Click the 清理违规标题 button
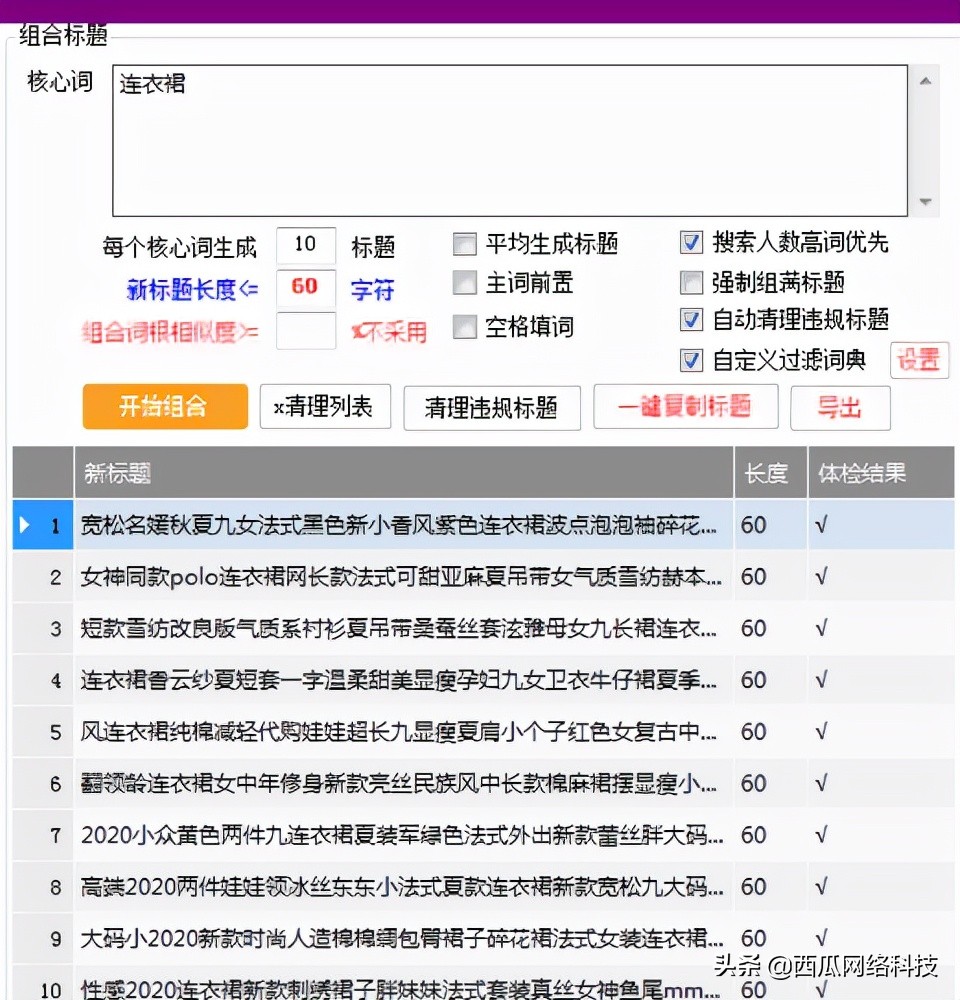The width and height of the screenshot is (960, 1000). pos(492,408)
